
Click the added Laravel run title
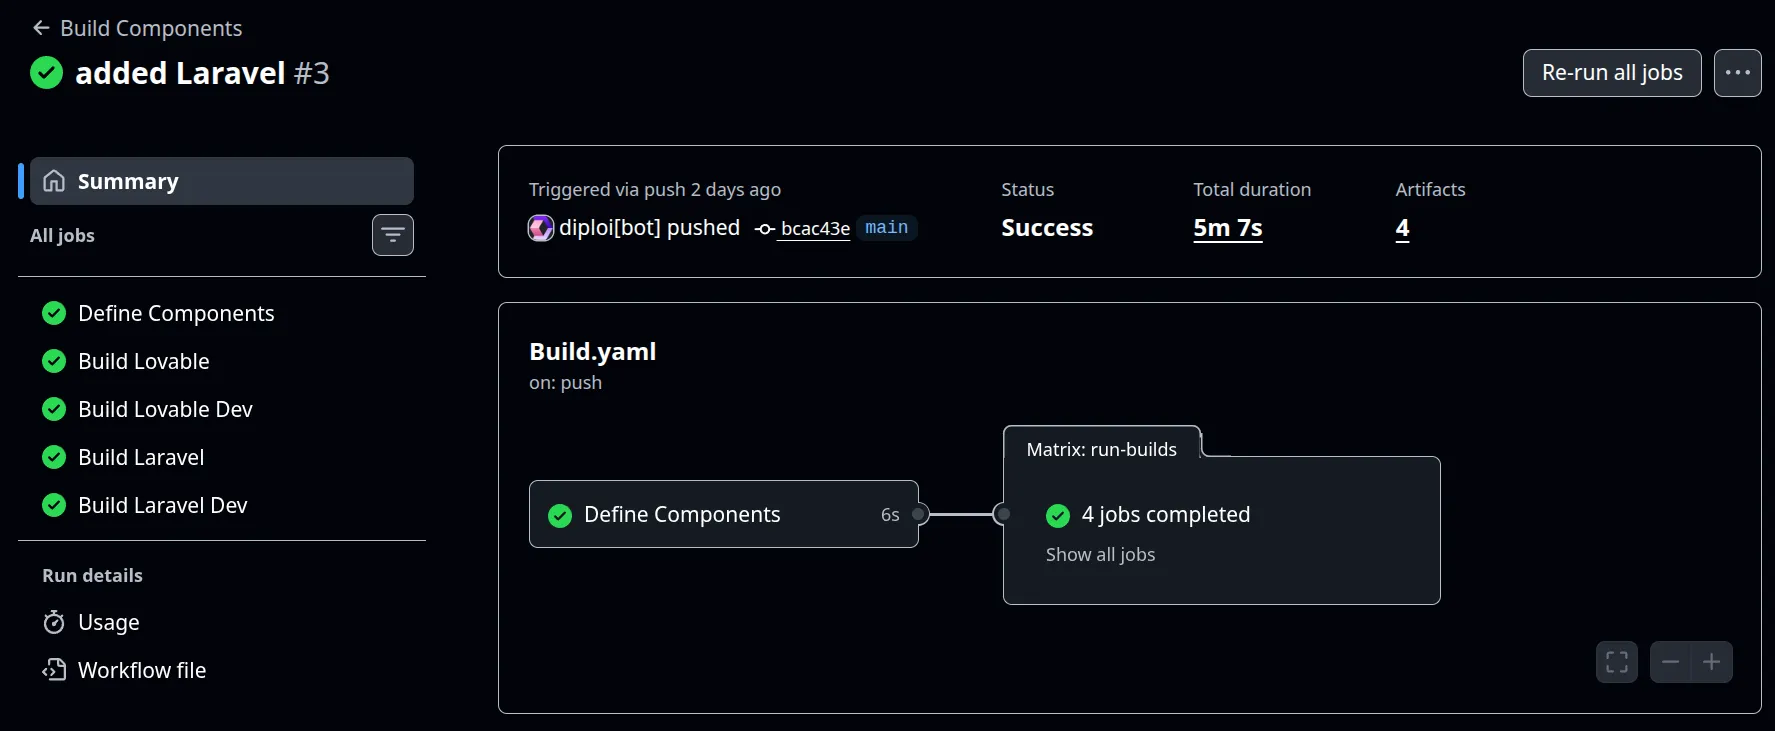180,73
